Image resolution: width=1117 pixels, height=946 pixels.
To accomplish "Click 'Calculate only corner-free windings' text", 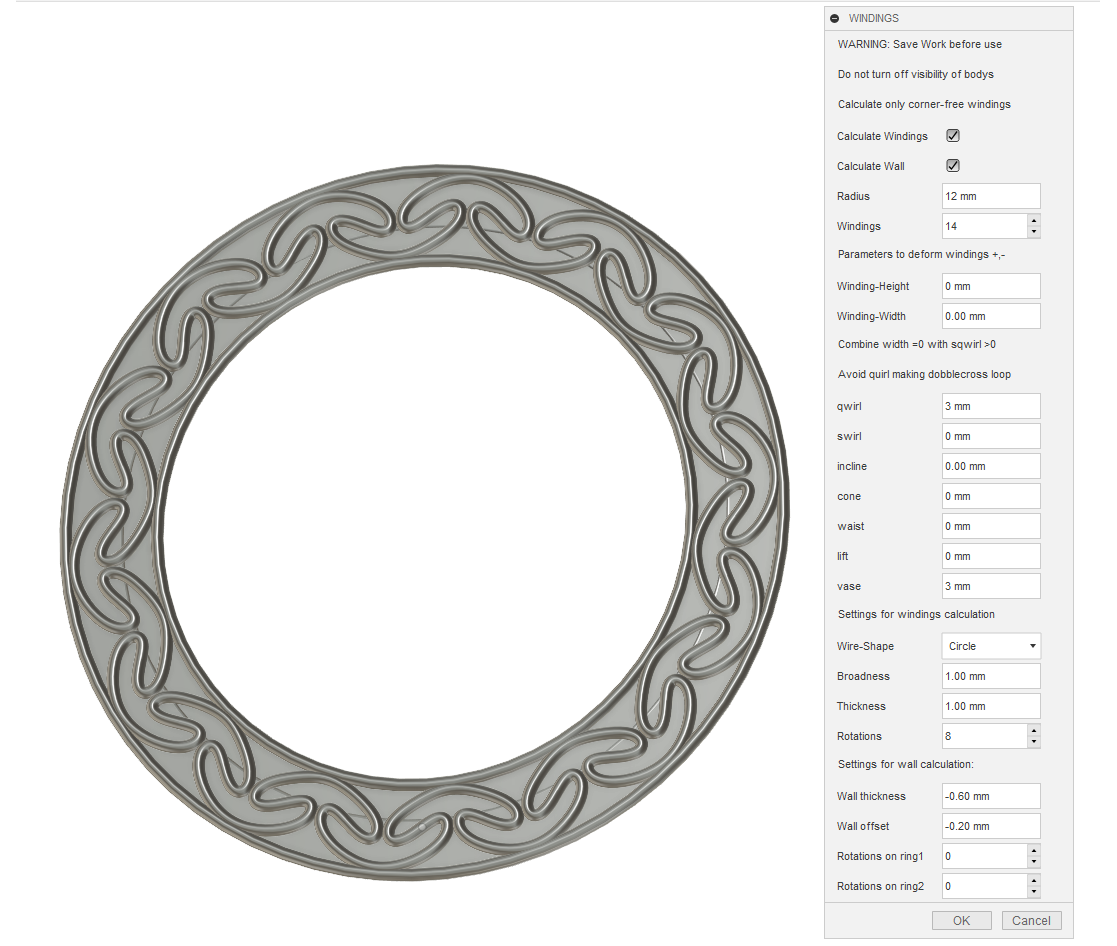I will click(924, 104).
